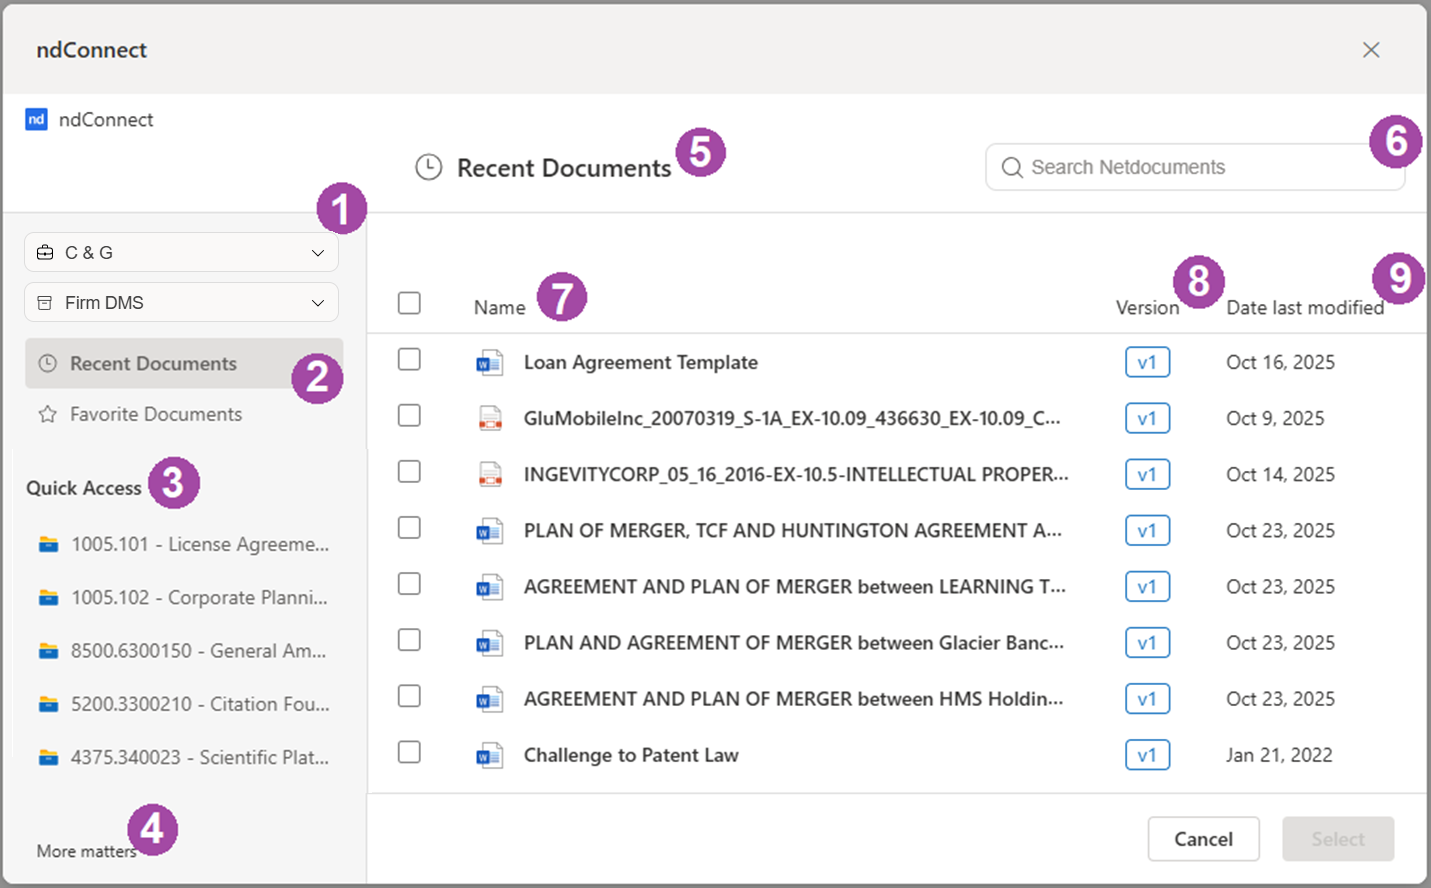Viewport: 1431px width, 888px height.
Task: Click the Word icon of the HMS Holdin merger agreement
Action: click(x=489, y=699)
